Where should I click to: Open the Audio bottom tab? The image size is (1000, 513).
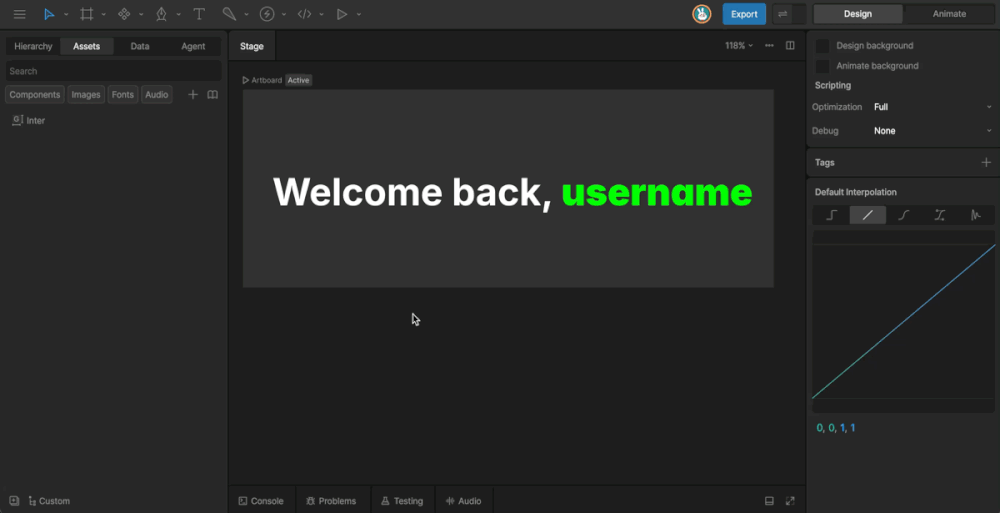click(464, 501)
